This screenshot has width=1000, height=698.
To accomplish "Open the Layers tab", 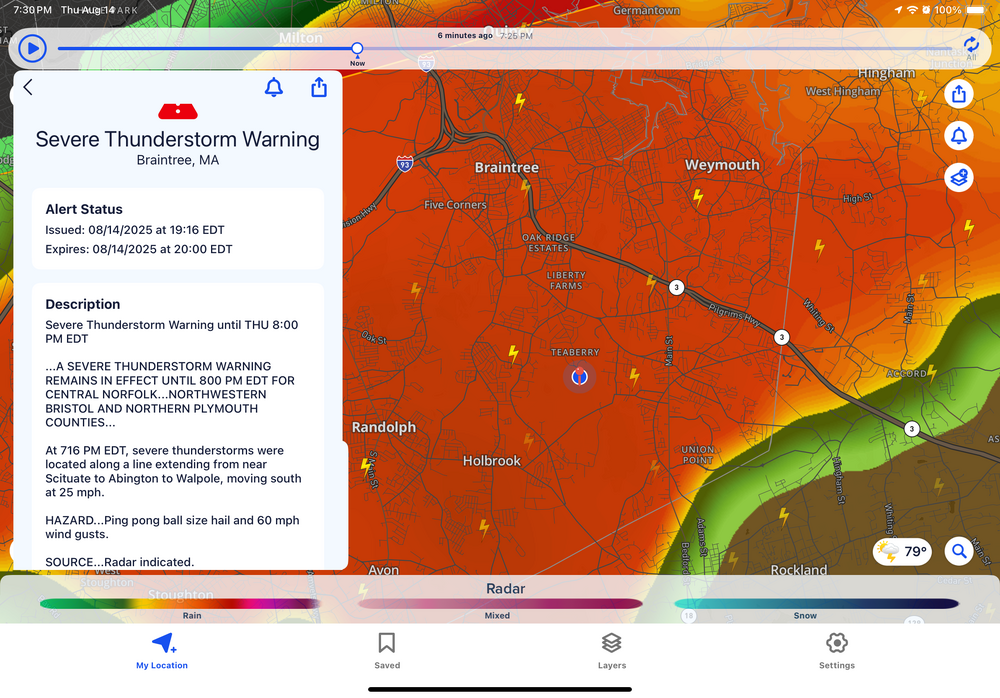I will click(612, 651).
